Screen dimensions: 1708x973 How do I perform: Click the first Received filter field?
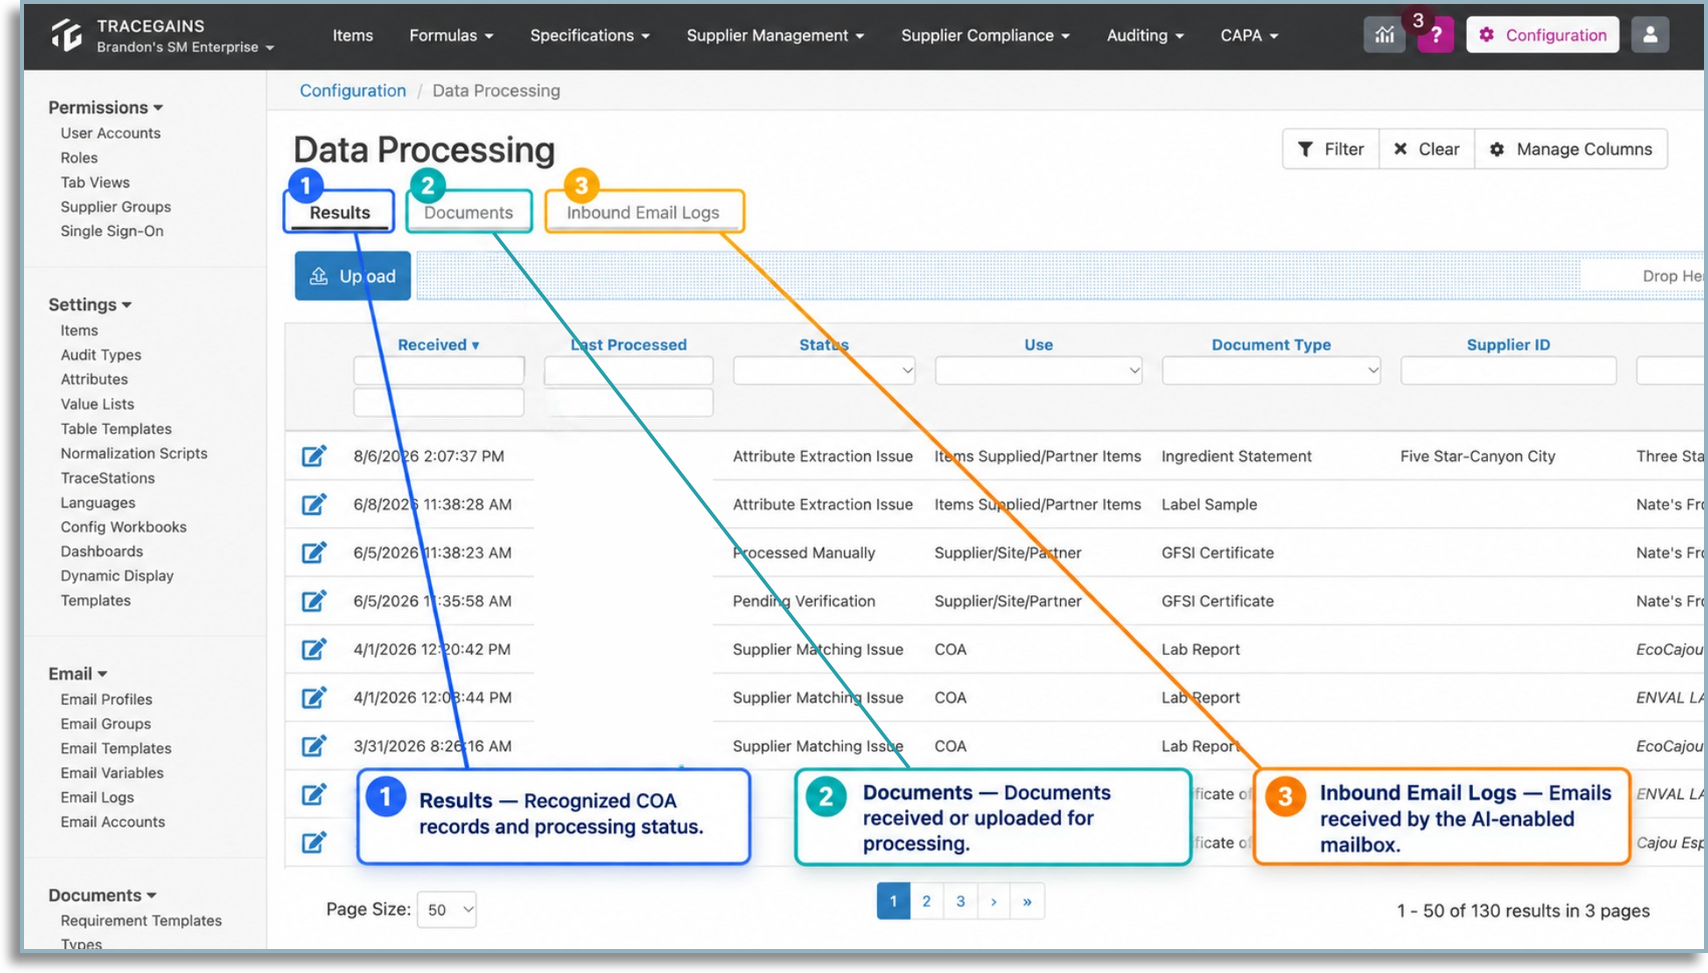point(438,371)
